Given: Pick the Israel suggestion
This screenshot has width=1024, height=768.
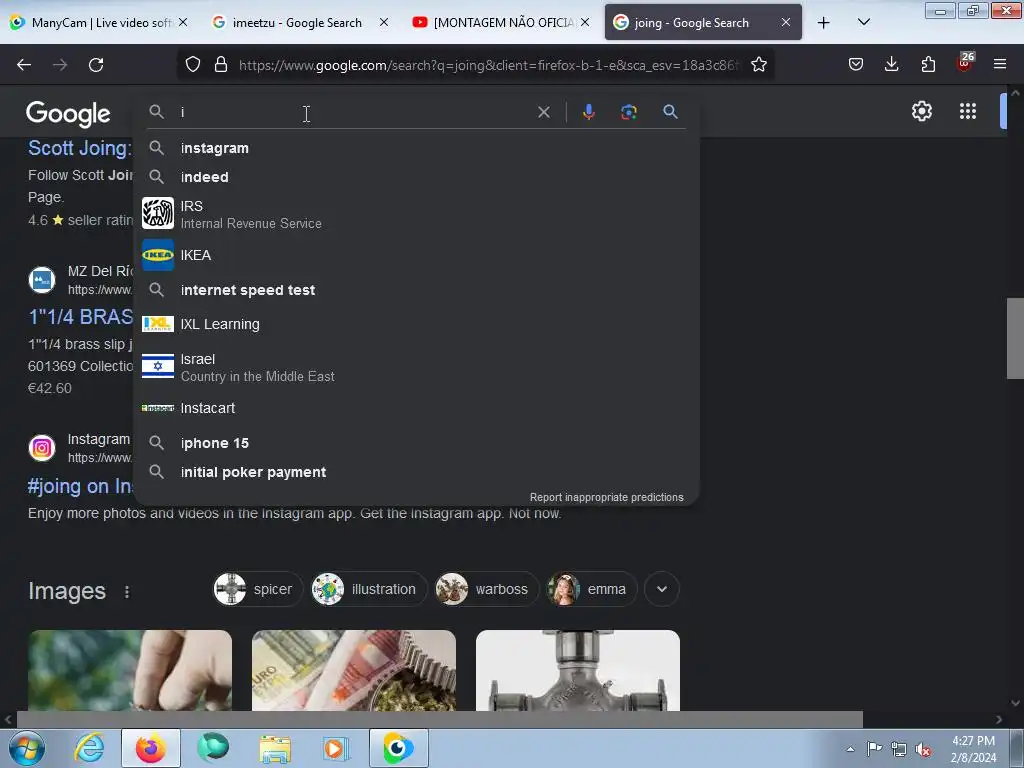Looking at the screenshot, I should coord(417,367).
